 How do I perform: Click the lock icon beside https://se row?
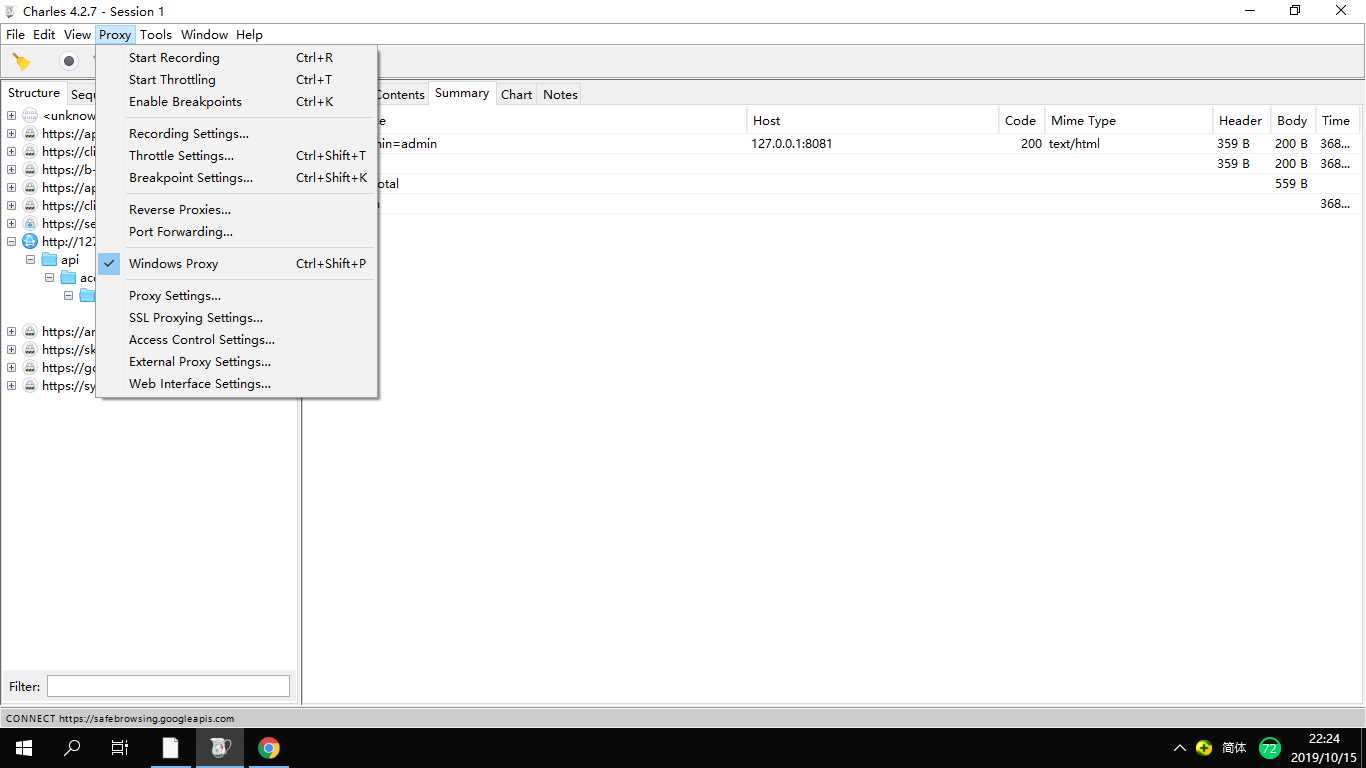pyautogui.click(x=30, y=223)
